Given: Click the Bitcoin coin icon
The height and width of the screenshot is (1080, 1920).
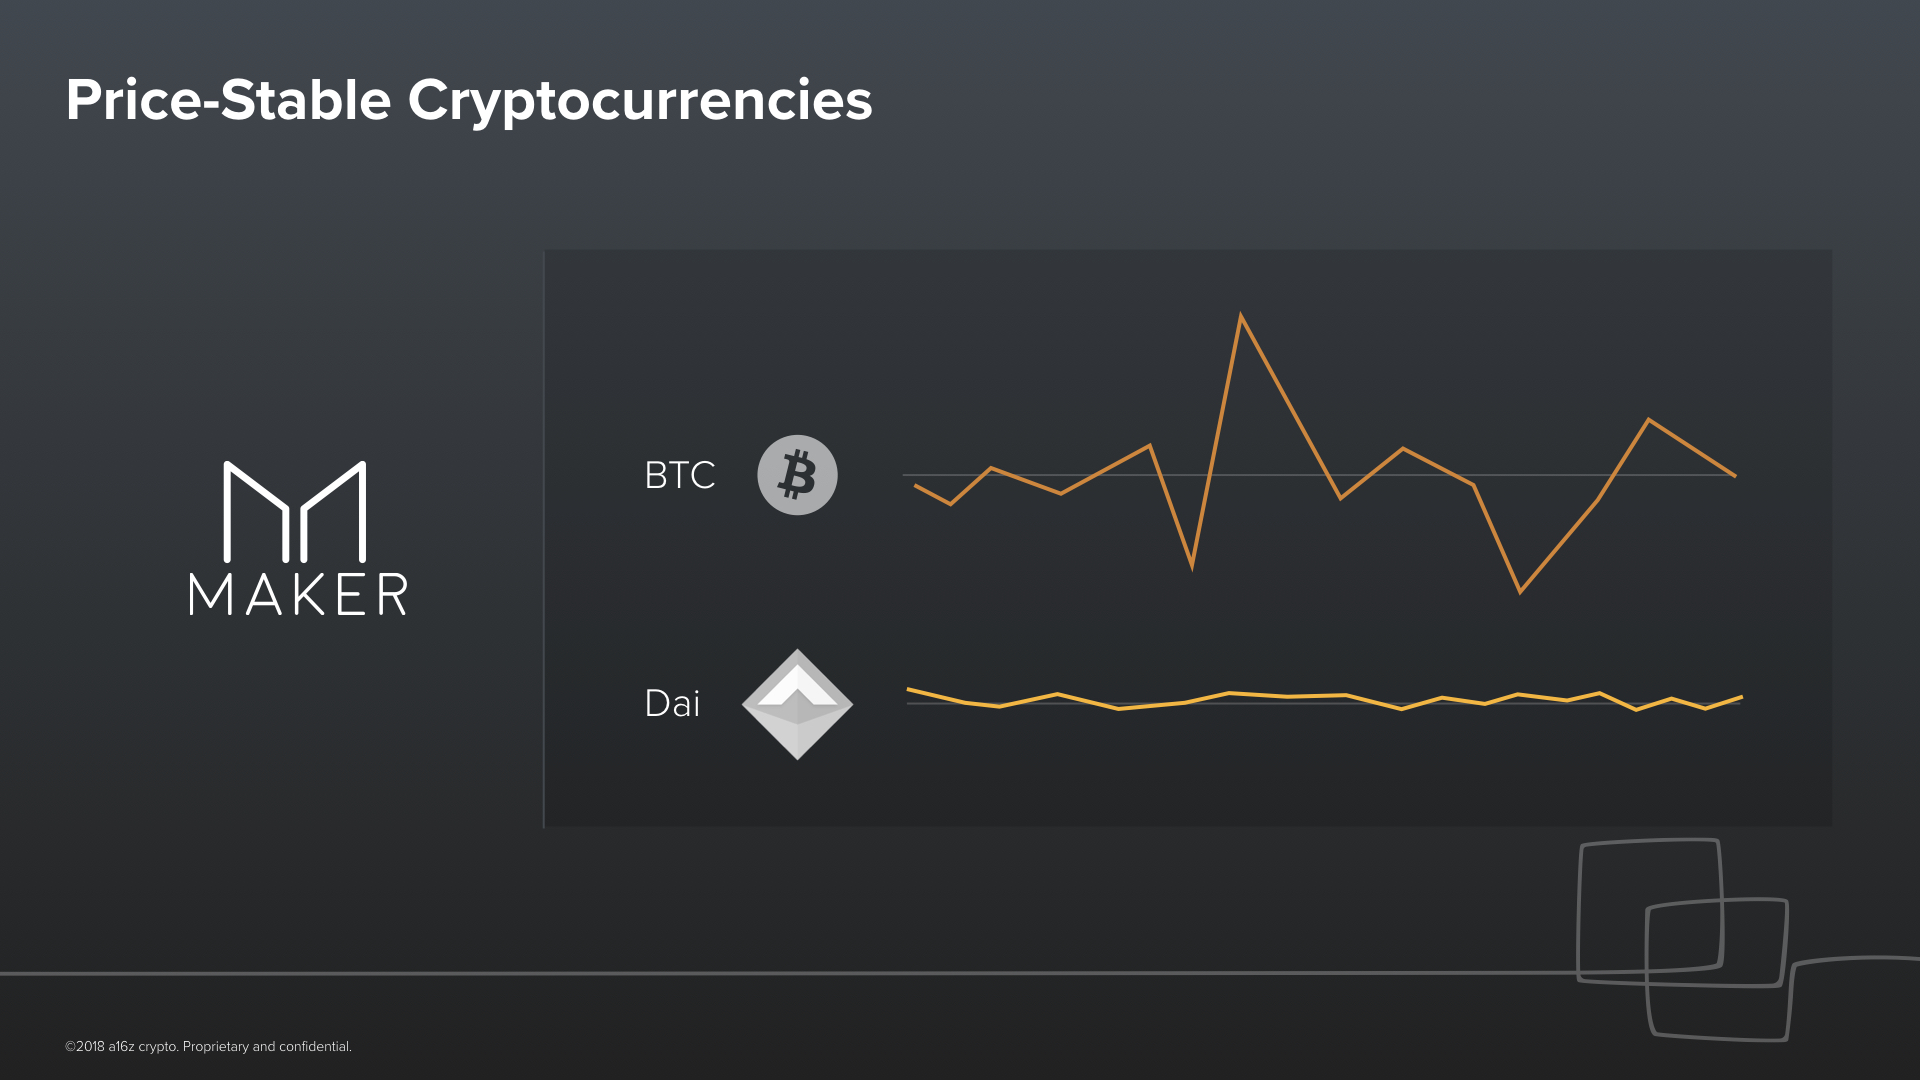Looking at the screenshot, I should click(797, 475).
